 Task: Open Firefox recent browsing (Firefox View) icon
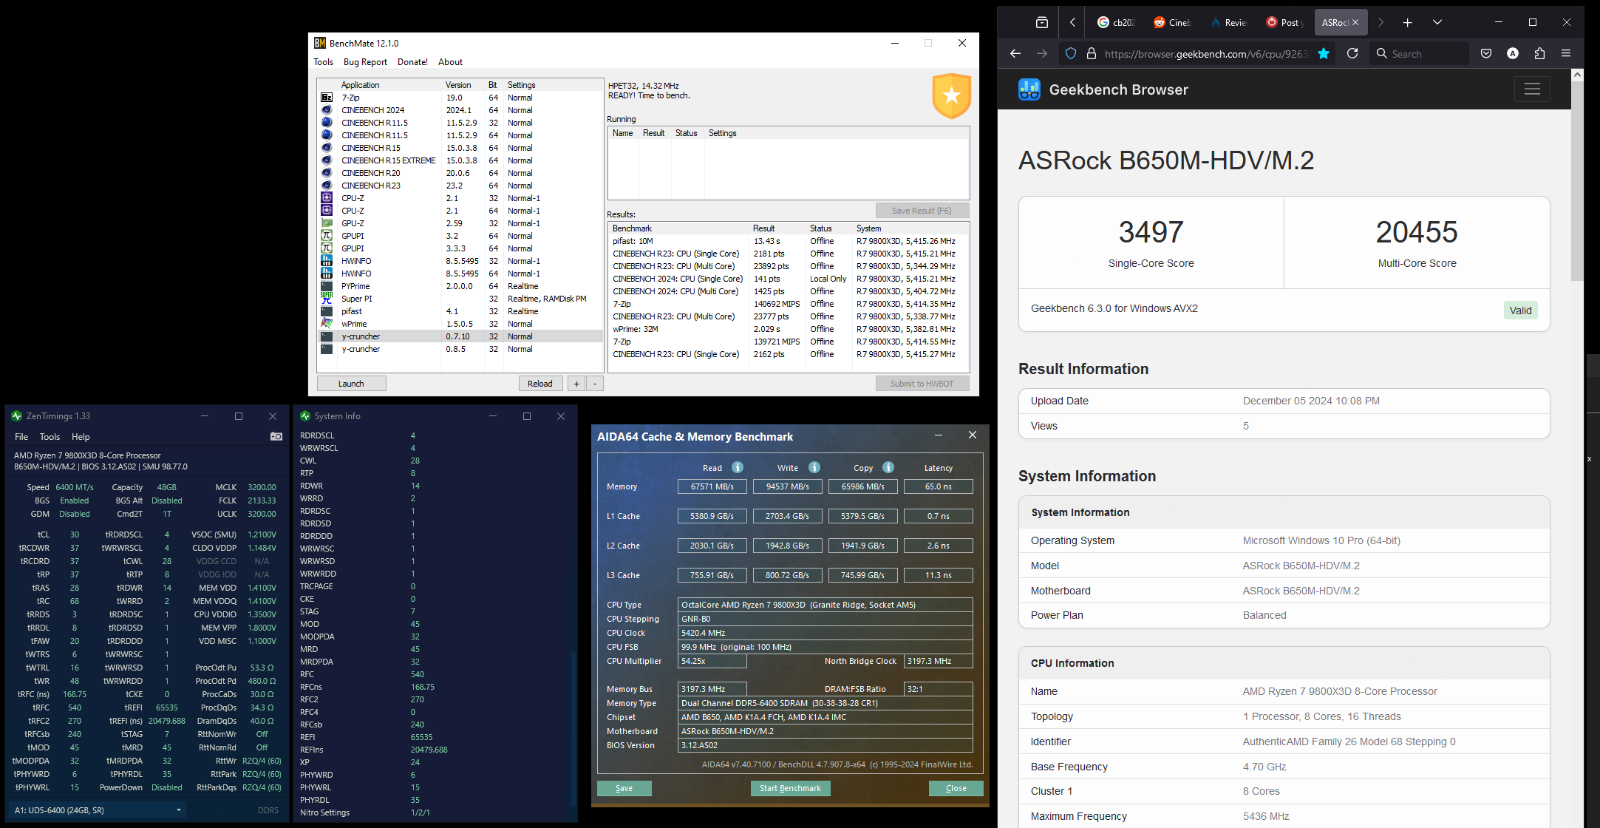[x=1042, y=22]
